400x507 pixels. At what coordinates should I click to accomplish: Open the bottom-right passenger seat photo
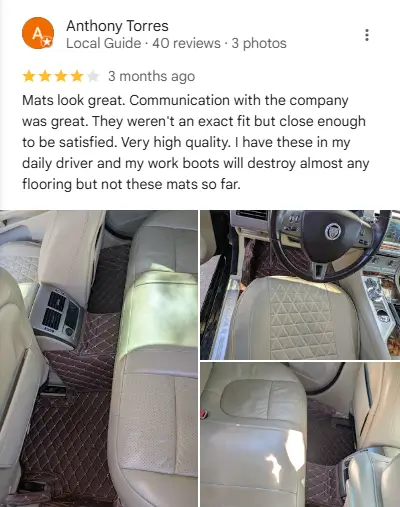click(300, 435)
